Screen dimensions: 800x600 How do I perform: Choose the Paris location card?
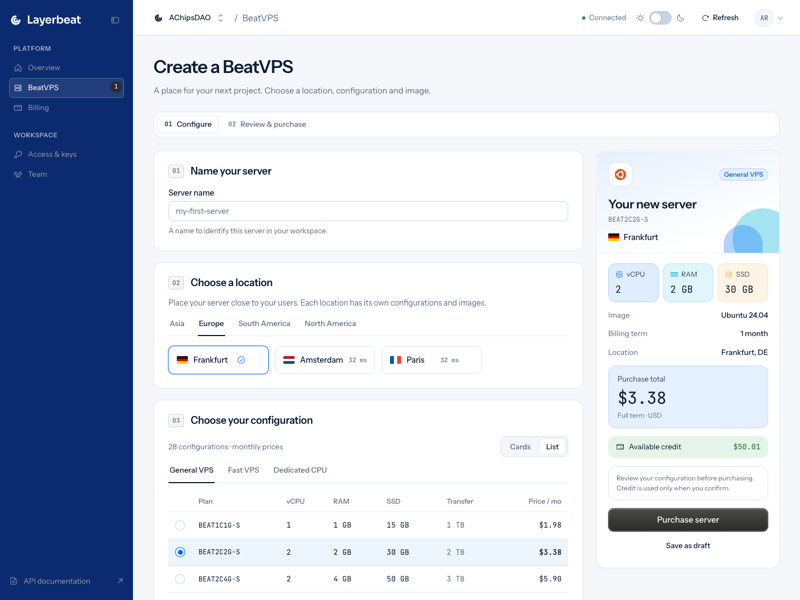tap(432, 360)
